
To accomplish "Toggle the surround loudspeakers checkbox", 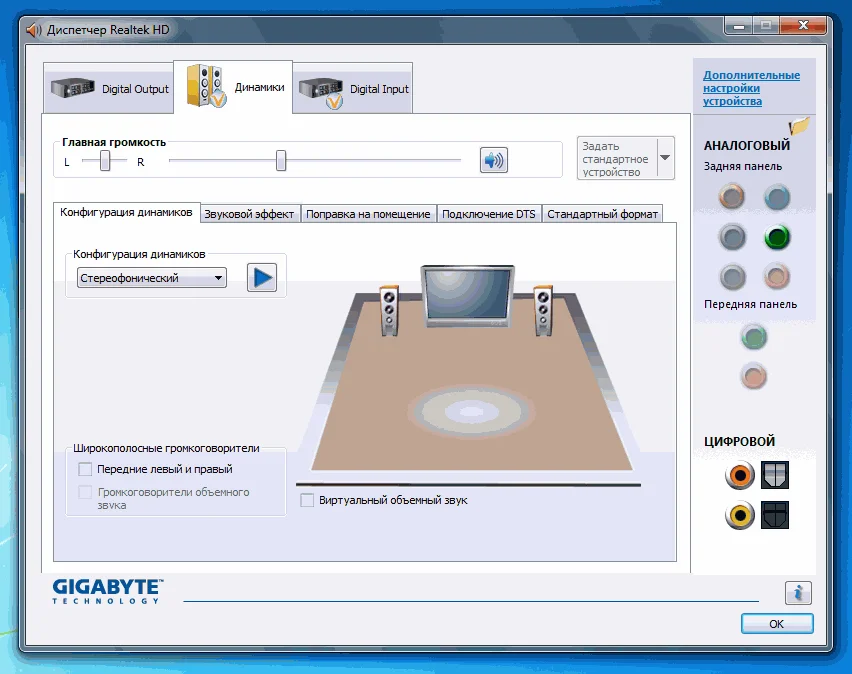I will click(85, 492).
